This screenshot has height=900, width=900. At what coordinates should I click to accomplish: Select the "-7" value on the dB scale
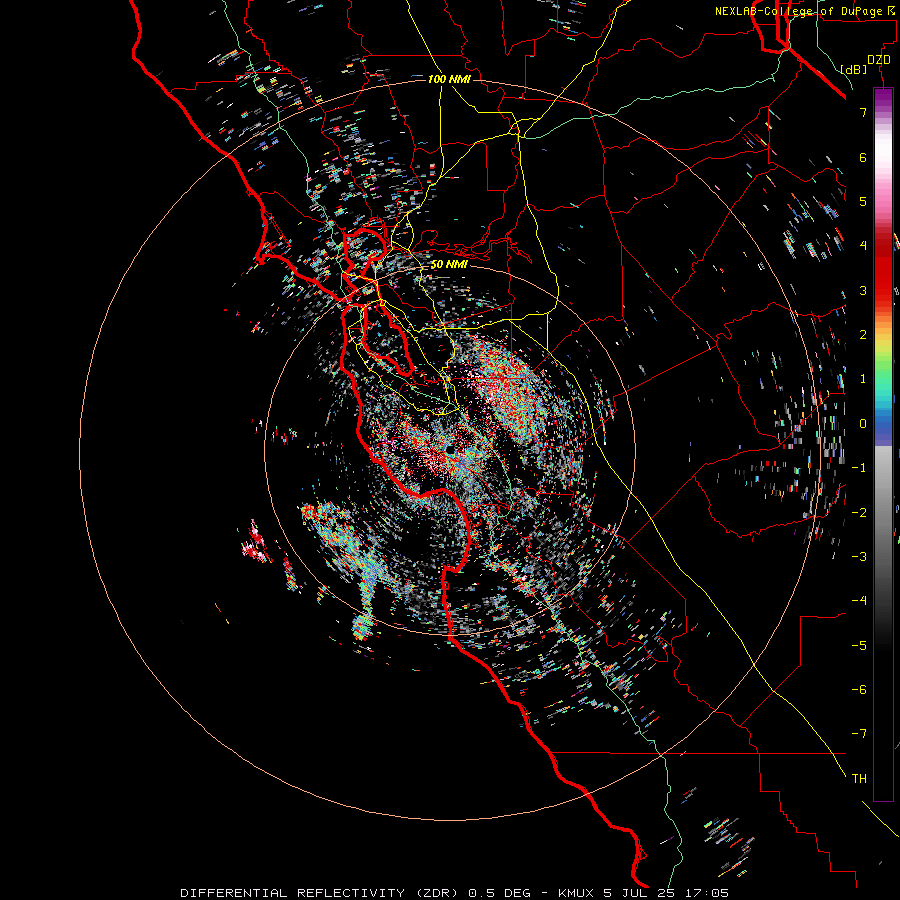[859, 734]
